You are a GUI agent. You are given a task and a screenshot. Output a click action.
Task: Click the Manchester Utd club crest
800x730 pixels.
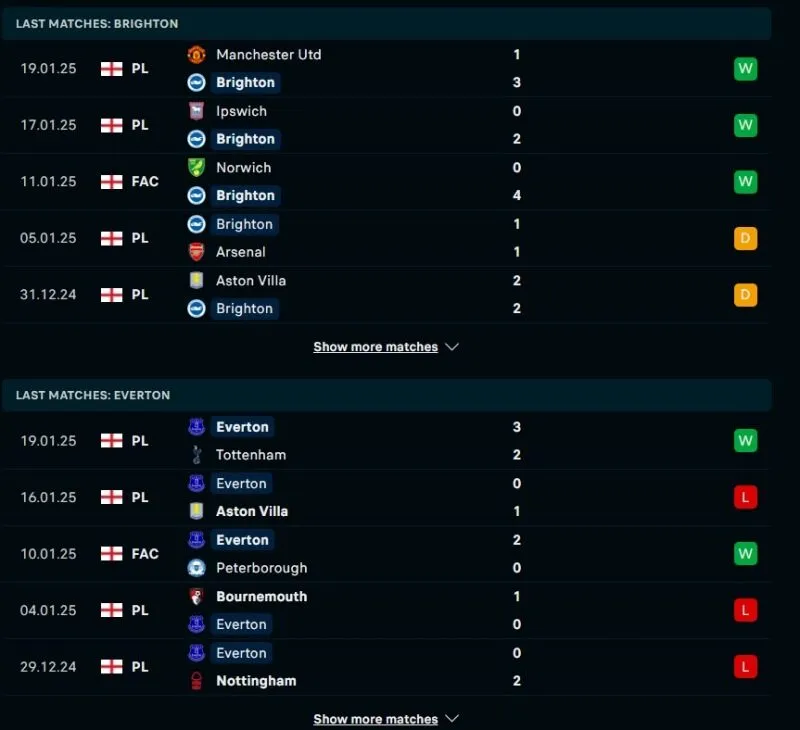coord(196,55)
